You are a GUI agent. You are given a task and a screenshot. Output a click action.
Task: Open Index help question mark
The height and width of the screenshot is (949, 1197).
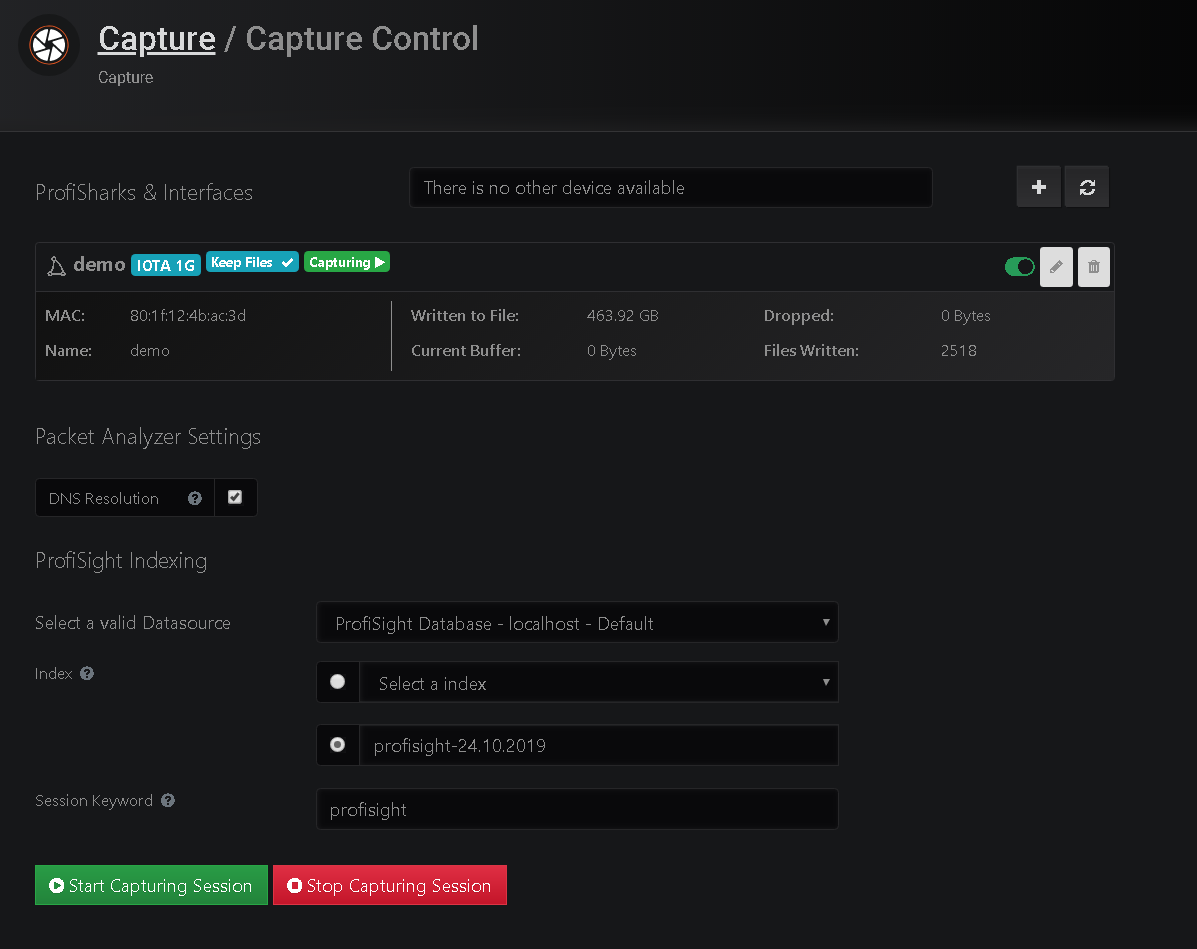pos(87,673)
